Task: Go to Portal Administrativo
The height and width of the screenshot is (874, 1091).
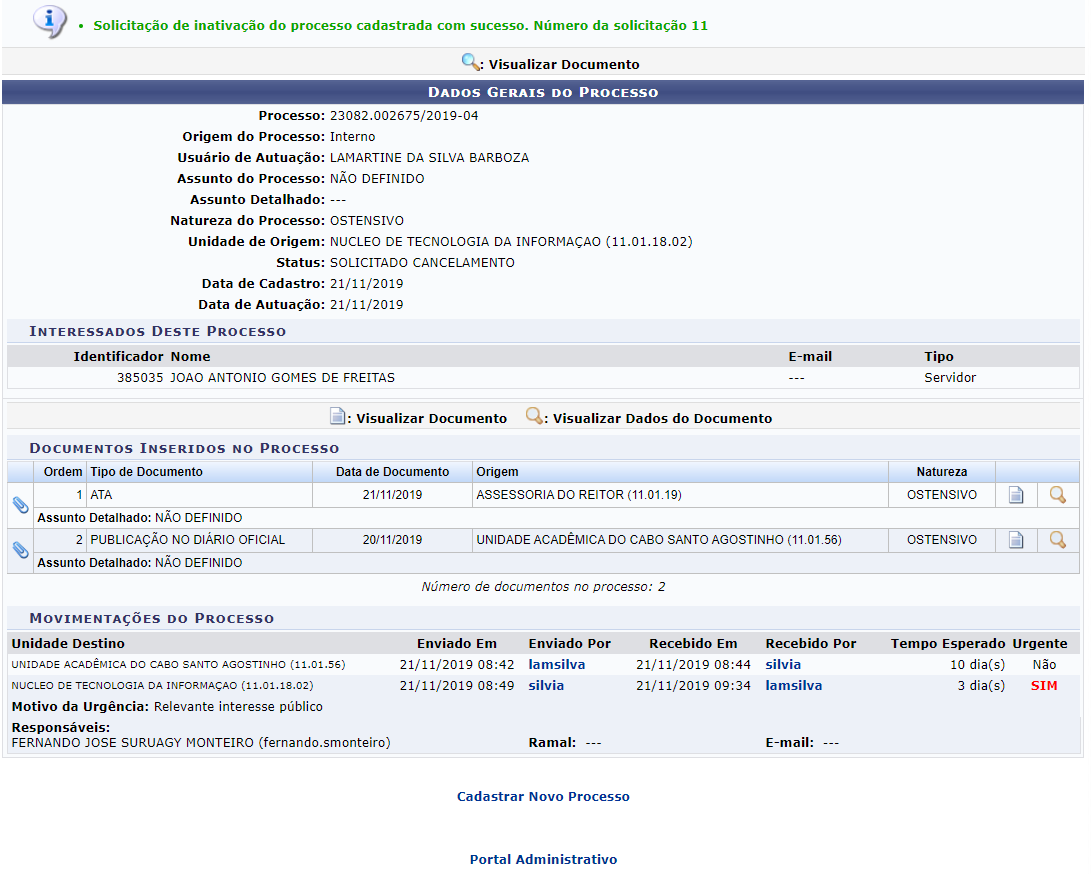Action: click(543, 859)
